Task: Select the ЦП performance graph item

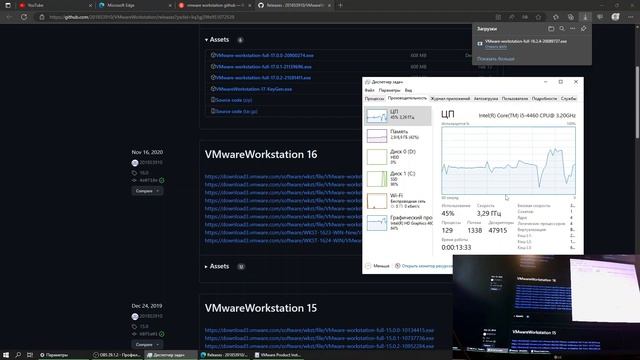Action: click(398, 116)
